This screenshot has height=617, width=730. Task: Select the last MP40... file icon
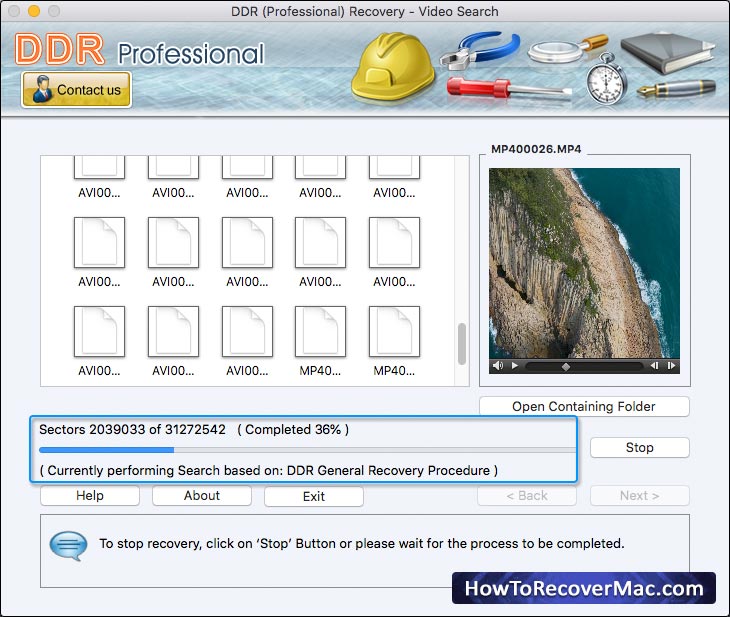tap(394, 332)
